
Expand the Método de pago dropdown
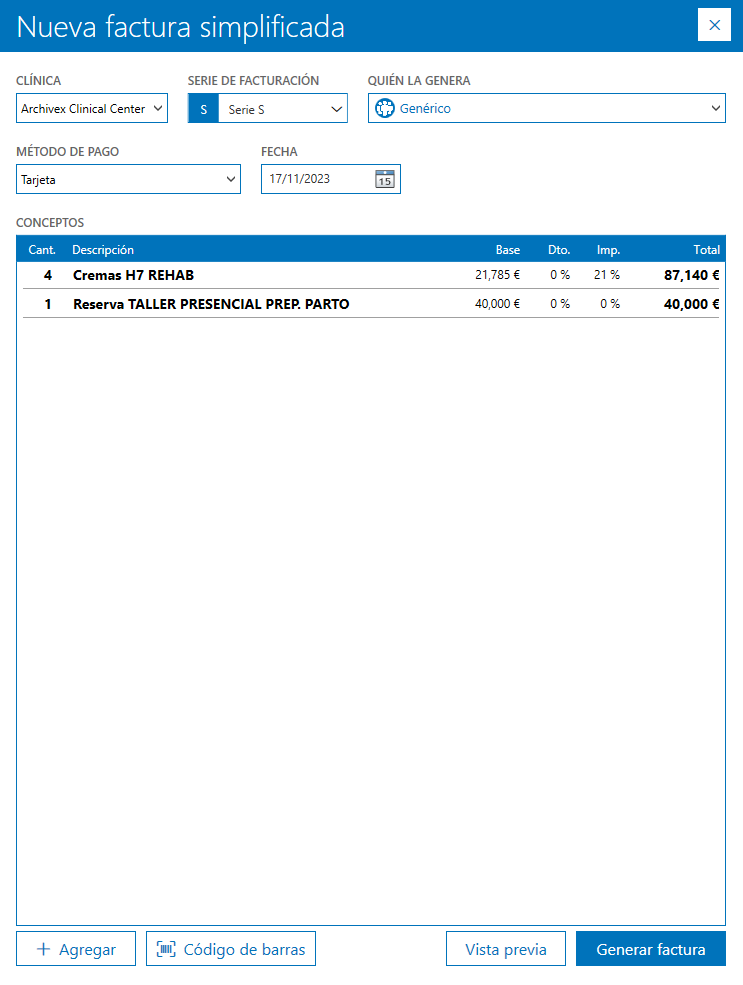click(128, 180)
